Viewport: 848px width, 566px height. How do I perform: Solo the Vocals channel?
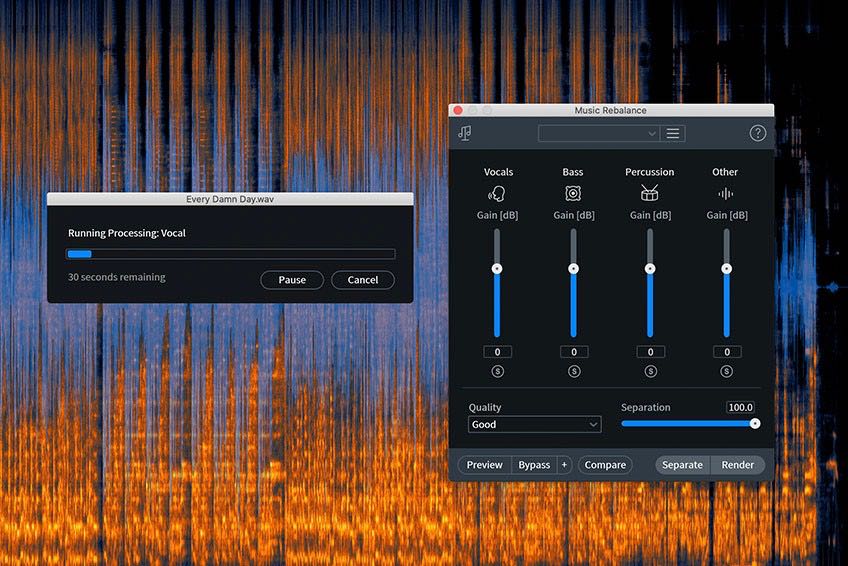point(497,371)
